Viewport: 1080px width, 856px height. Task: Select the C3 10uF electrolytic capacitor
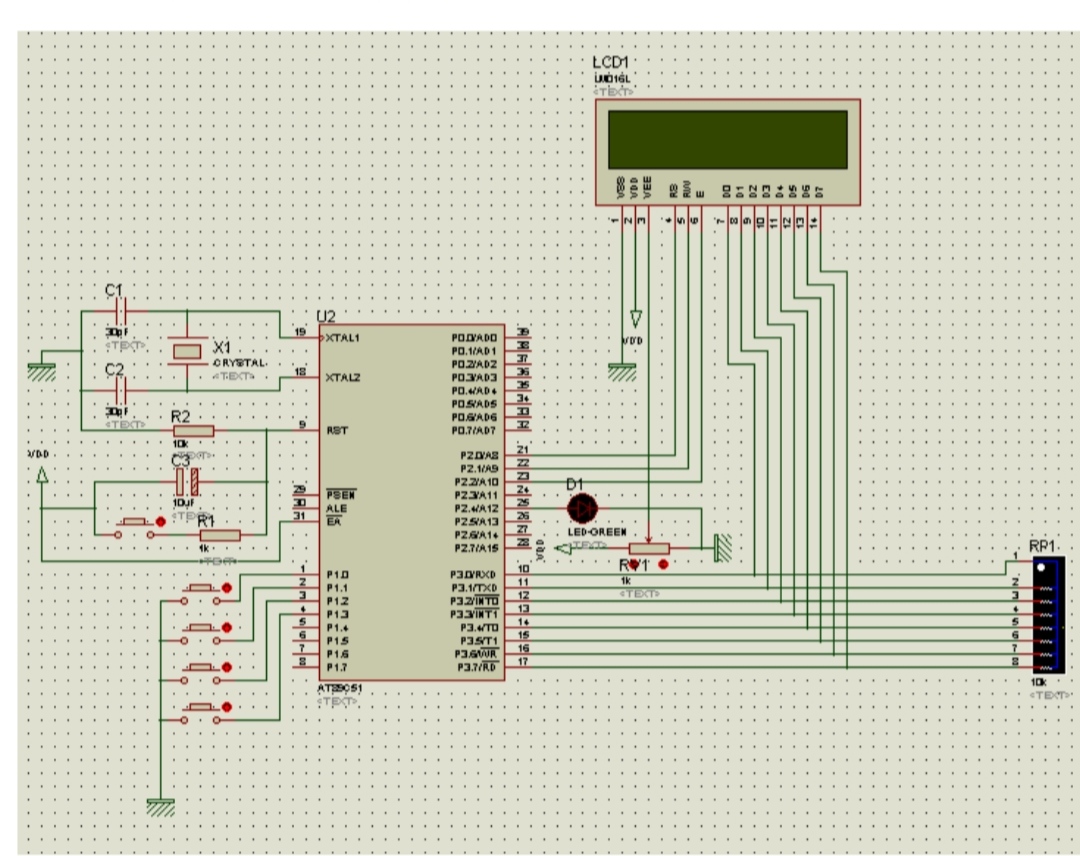click(x=187, y=483)
